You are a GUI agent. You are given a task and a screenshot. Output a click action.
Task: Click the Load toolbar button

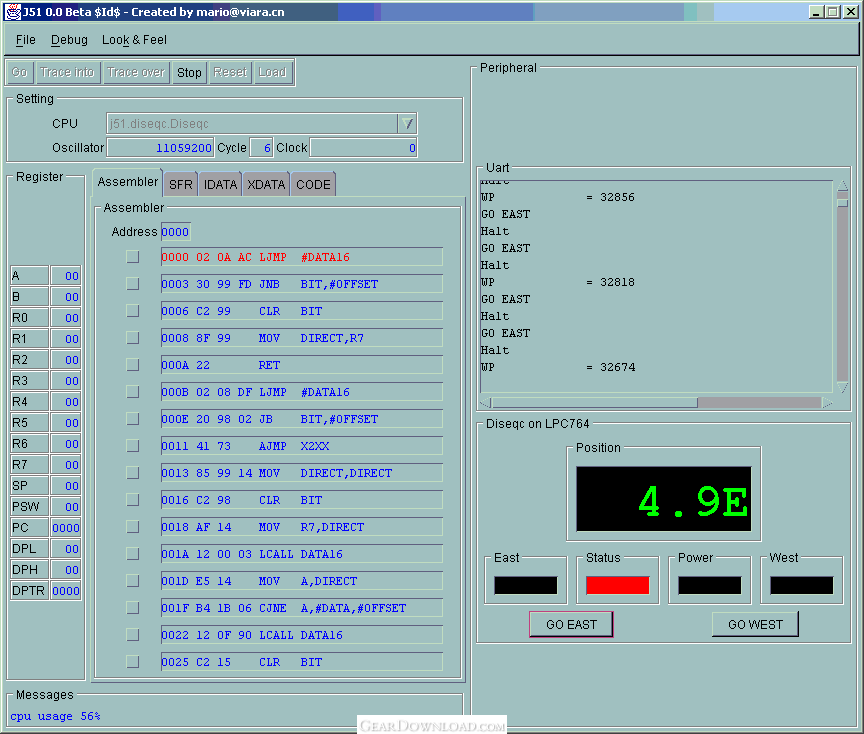(272, 73)
